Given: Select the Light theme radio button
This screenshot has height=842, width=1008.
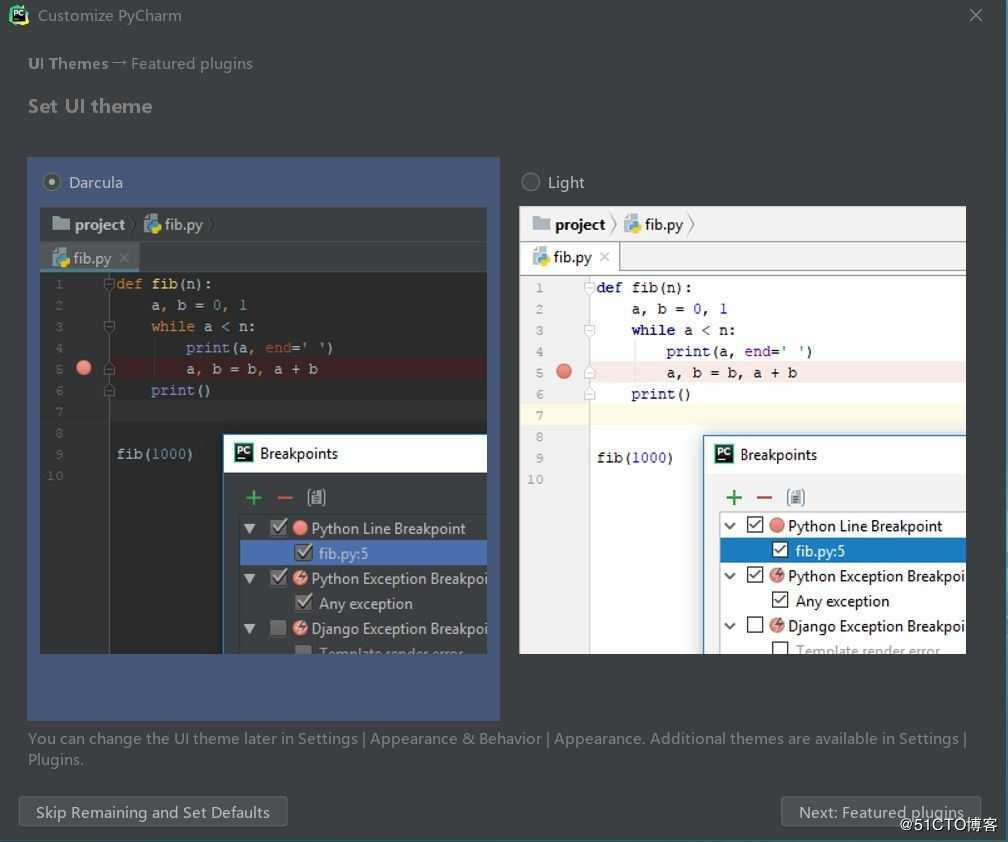Looking at the screenshot, I should click(530, 183).
